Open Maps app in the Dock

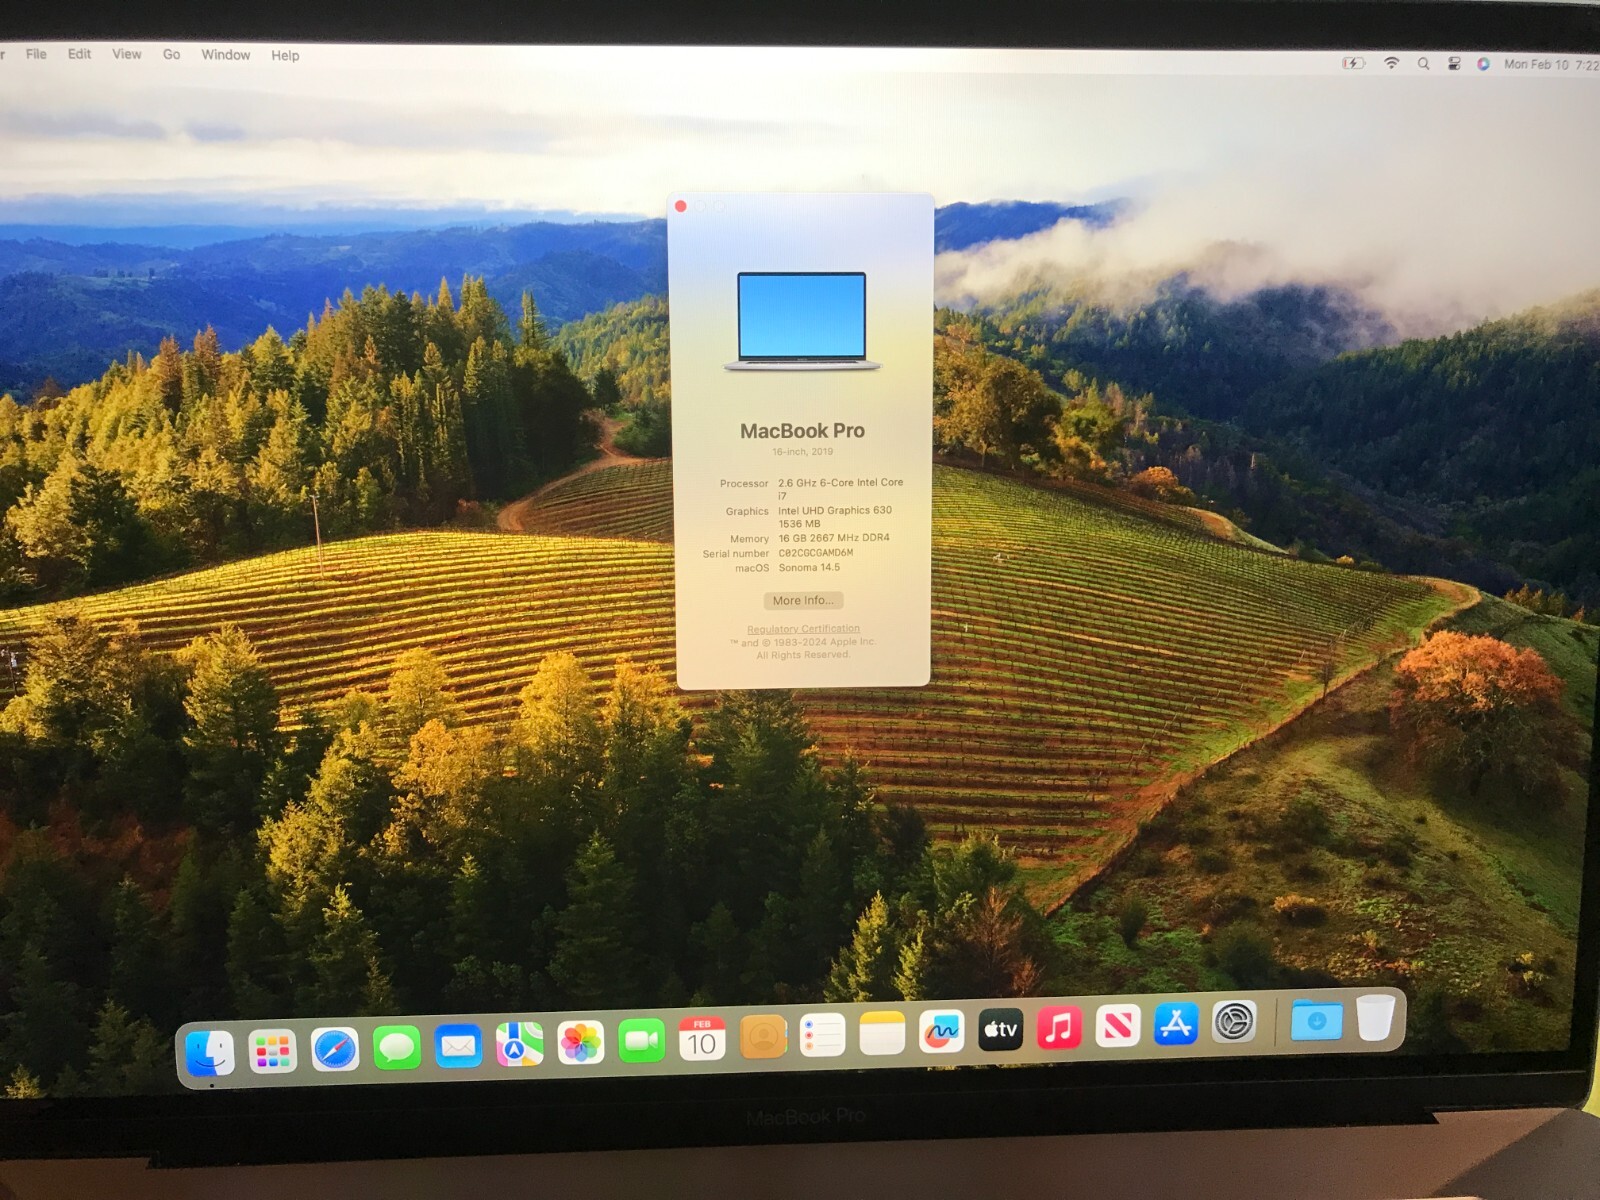(520, 1044)
